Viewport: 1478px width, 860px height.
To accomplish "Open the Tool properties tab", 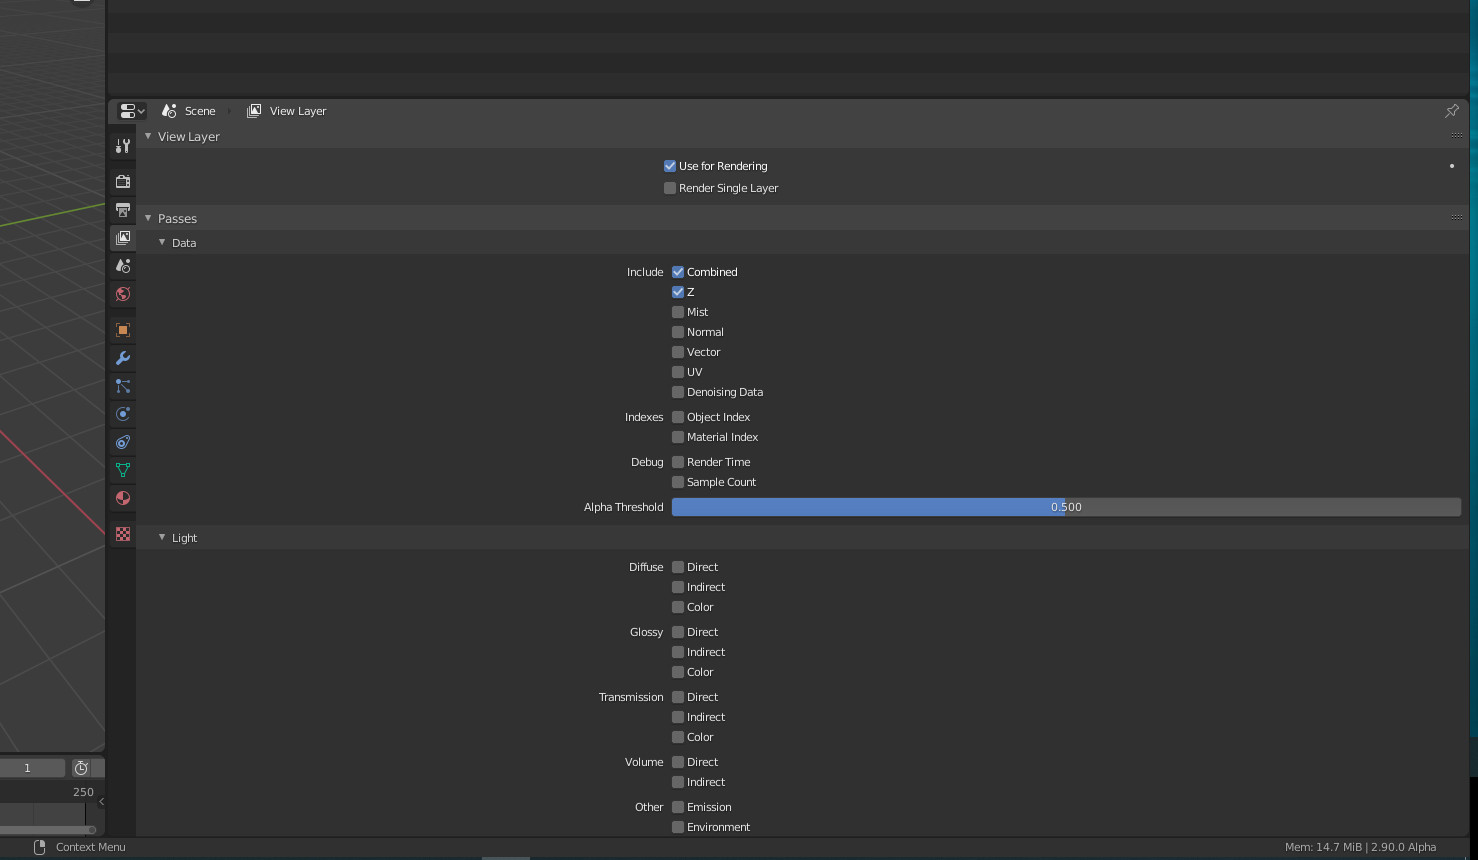I will click(123, 146).
